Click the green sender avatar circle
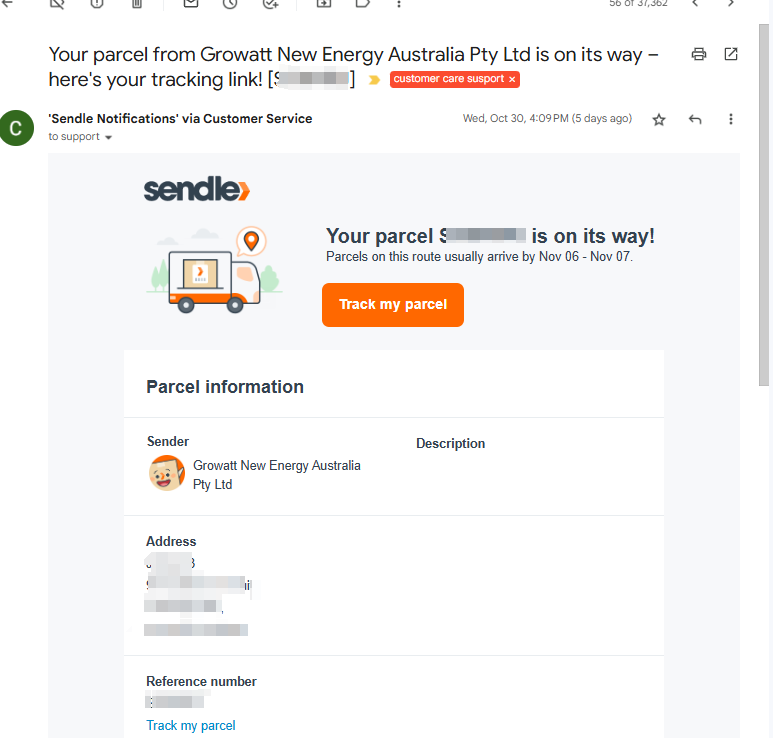This screenshot has height=738, width=773. coord(17,128)
